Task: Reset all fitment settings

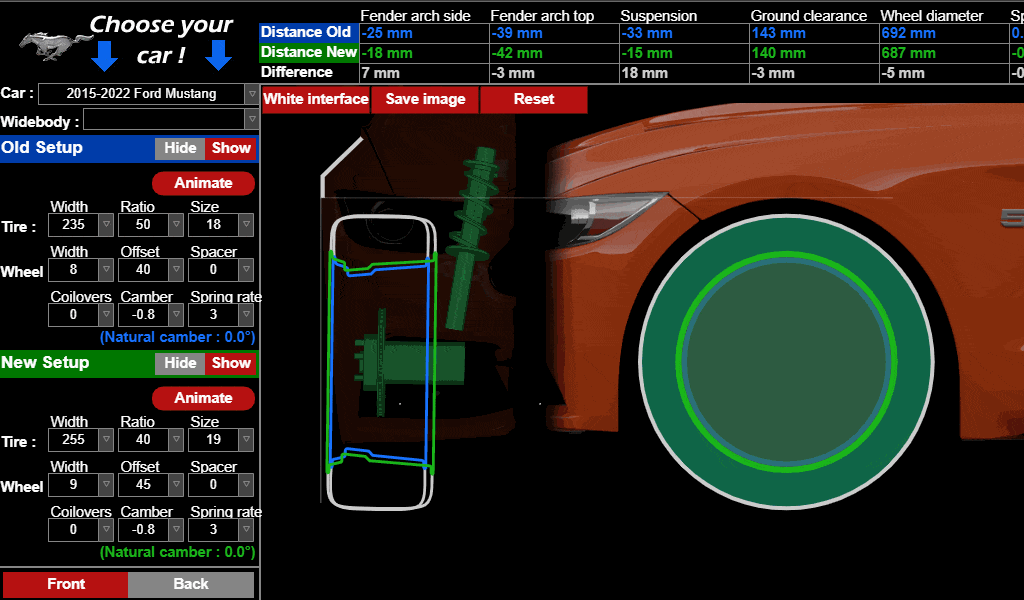Action: 533,99
